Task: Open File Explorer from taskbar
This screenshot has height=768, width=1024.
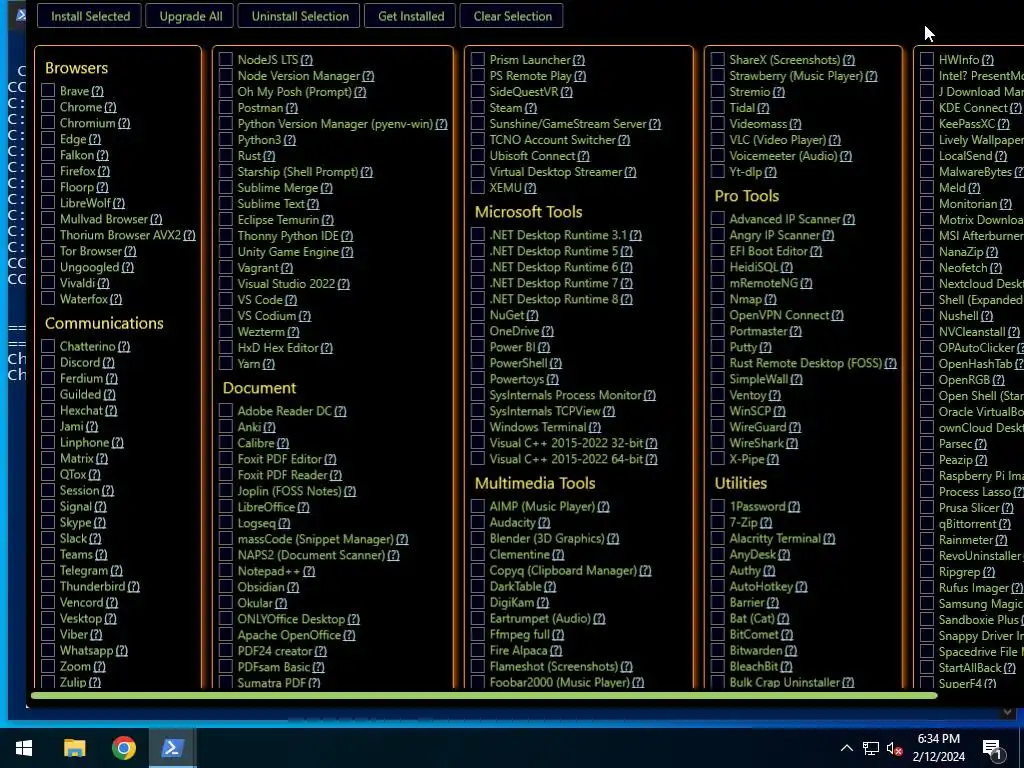Action: [x=74, y=748]
